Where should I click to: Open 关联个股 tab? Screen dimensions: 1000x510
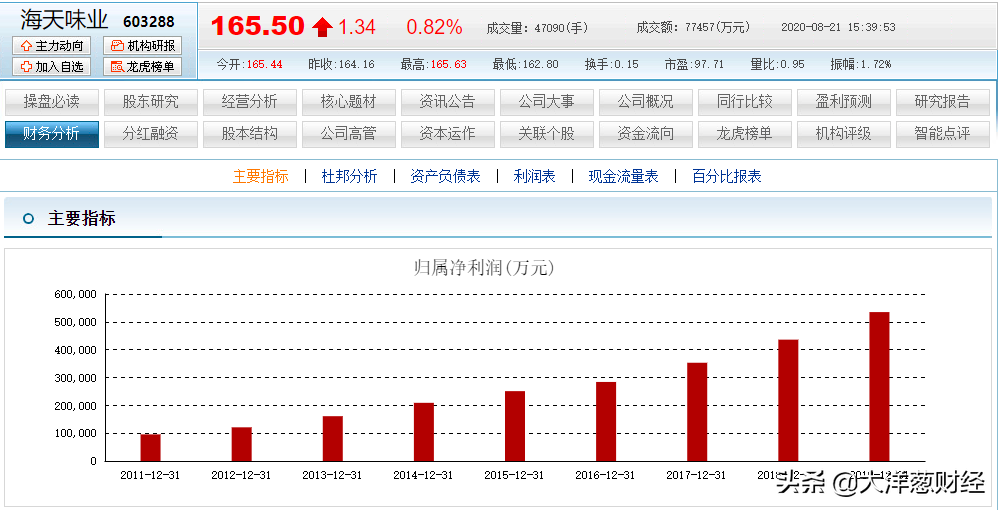pyautogui.click(x=547, y=134)
